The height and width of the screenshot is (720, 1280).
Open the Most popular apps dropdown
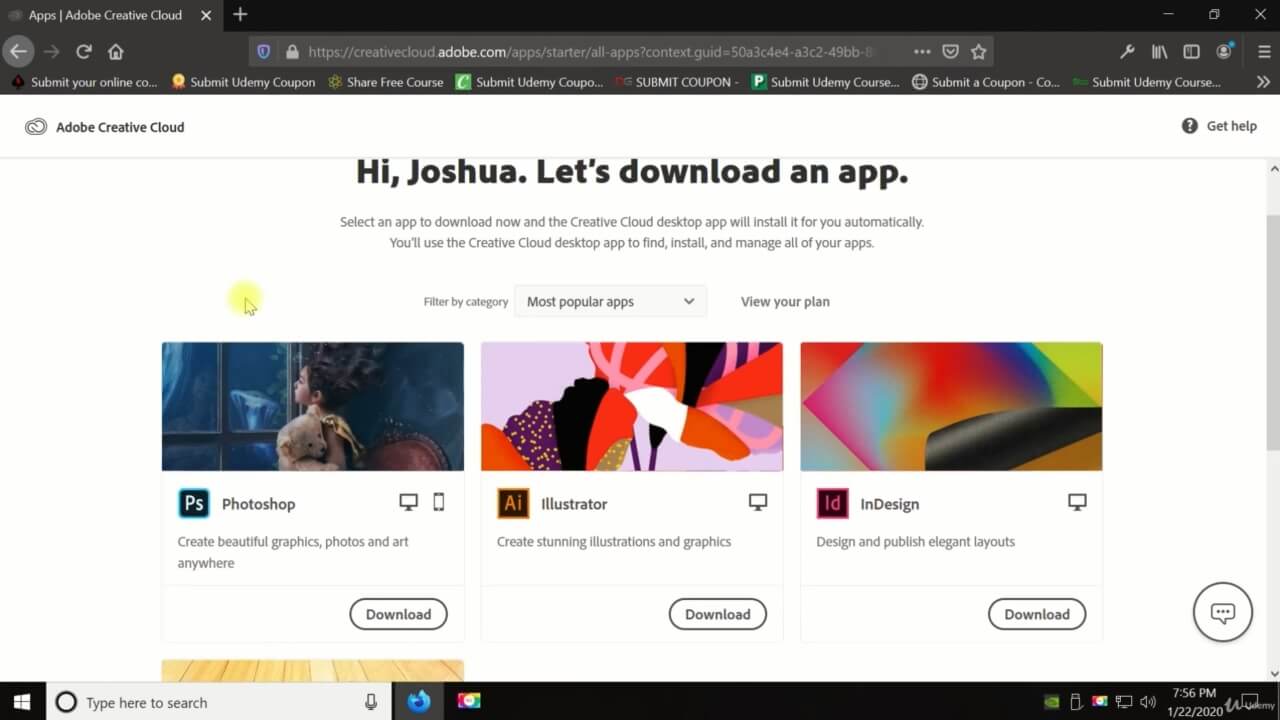pos(610,301)
